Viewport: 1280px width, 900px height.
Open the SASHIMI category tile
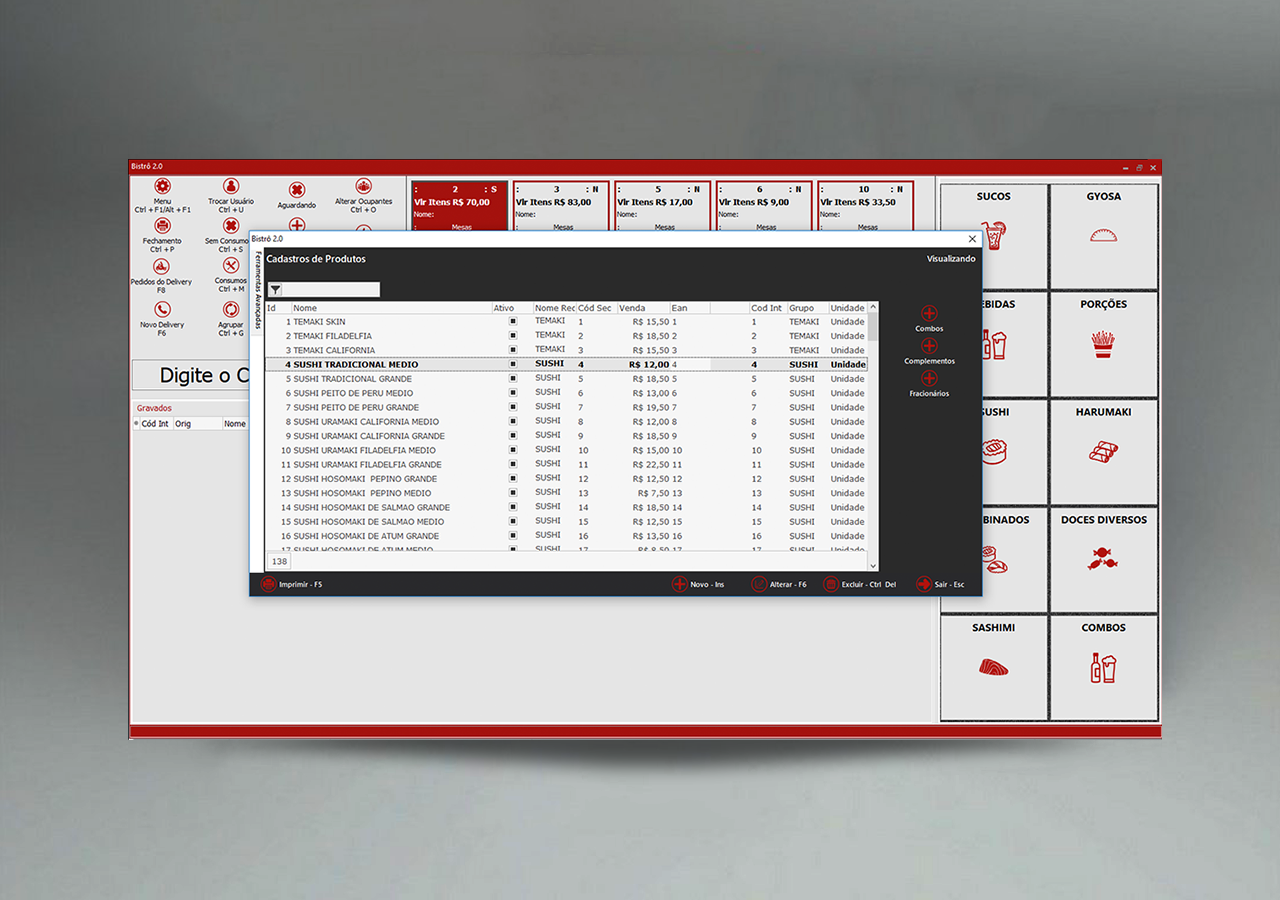pos(993,667)
